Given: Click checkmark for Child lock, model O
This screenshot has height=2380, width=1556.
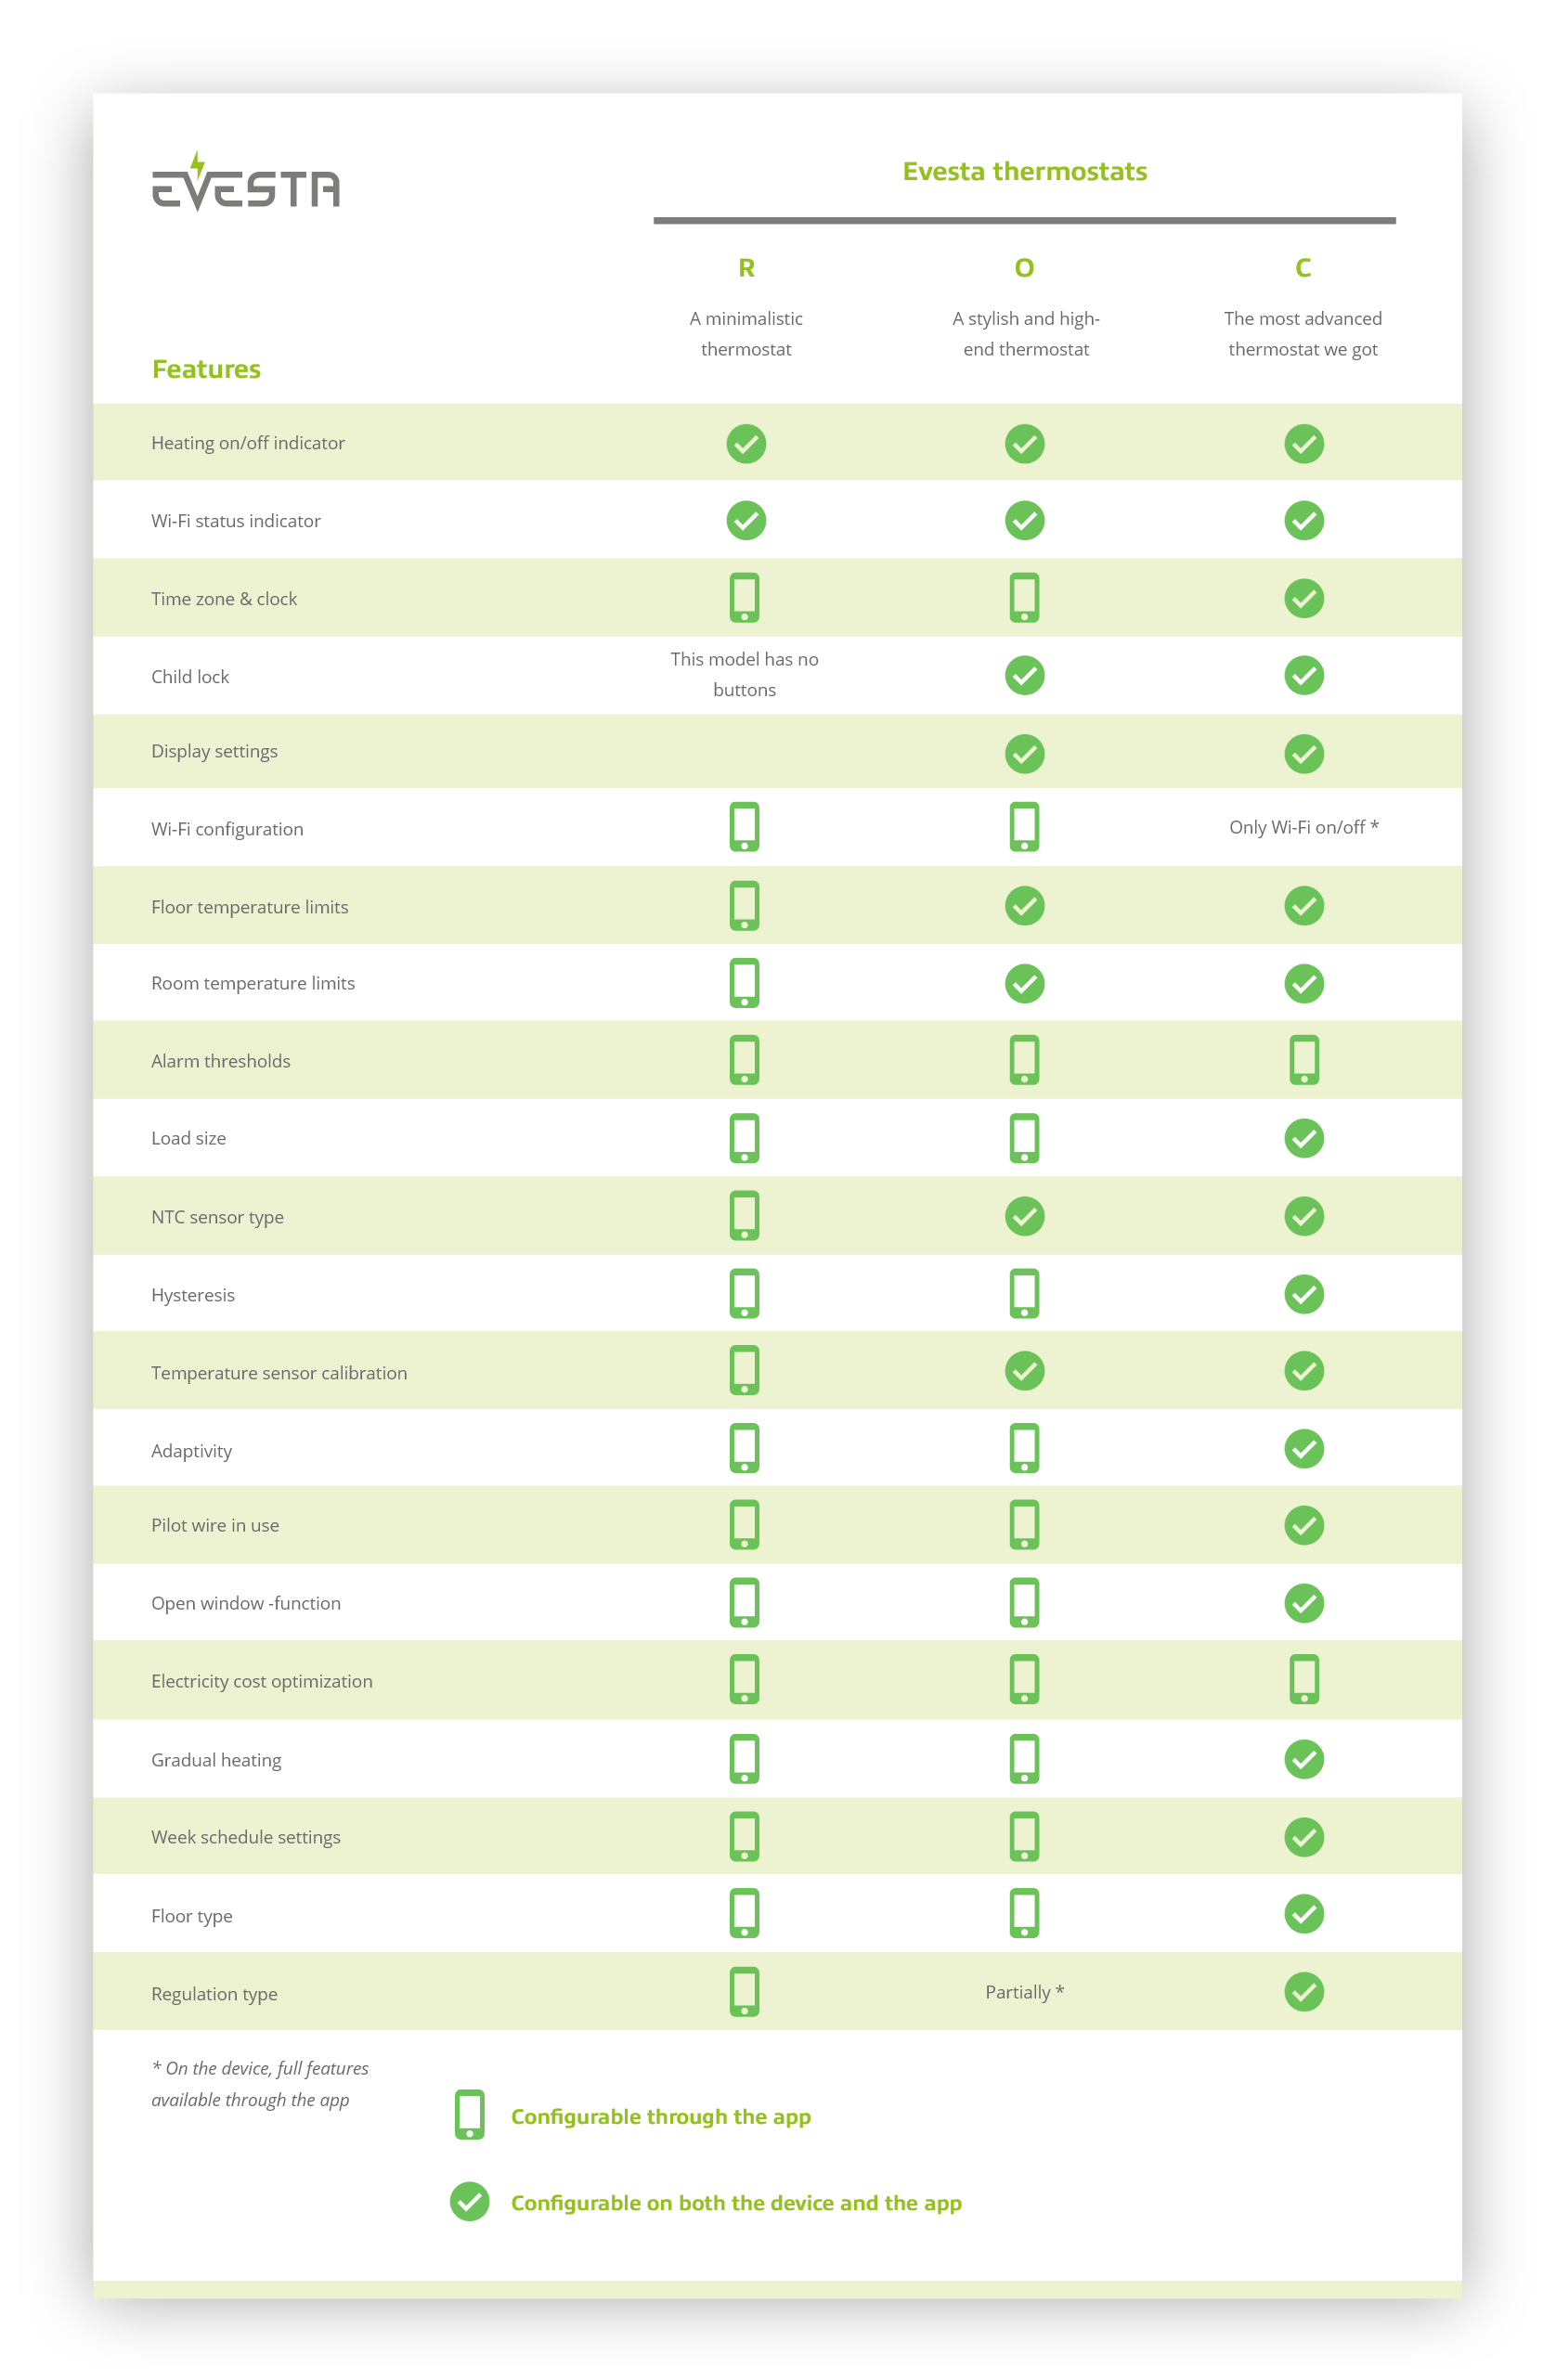Looking at the screenshot, I should click(1024, 676).
